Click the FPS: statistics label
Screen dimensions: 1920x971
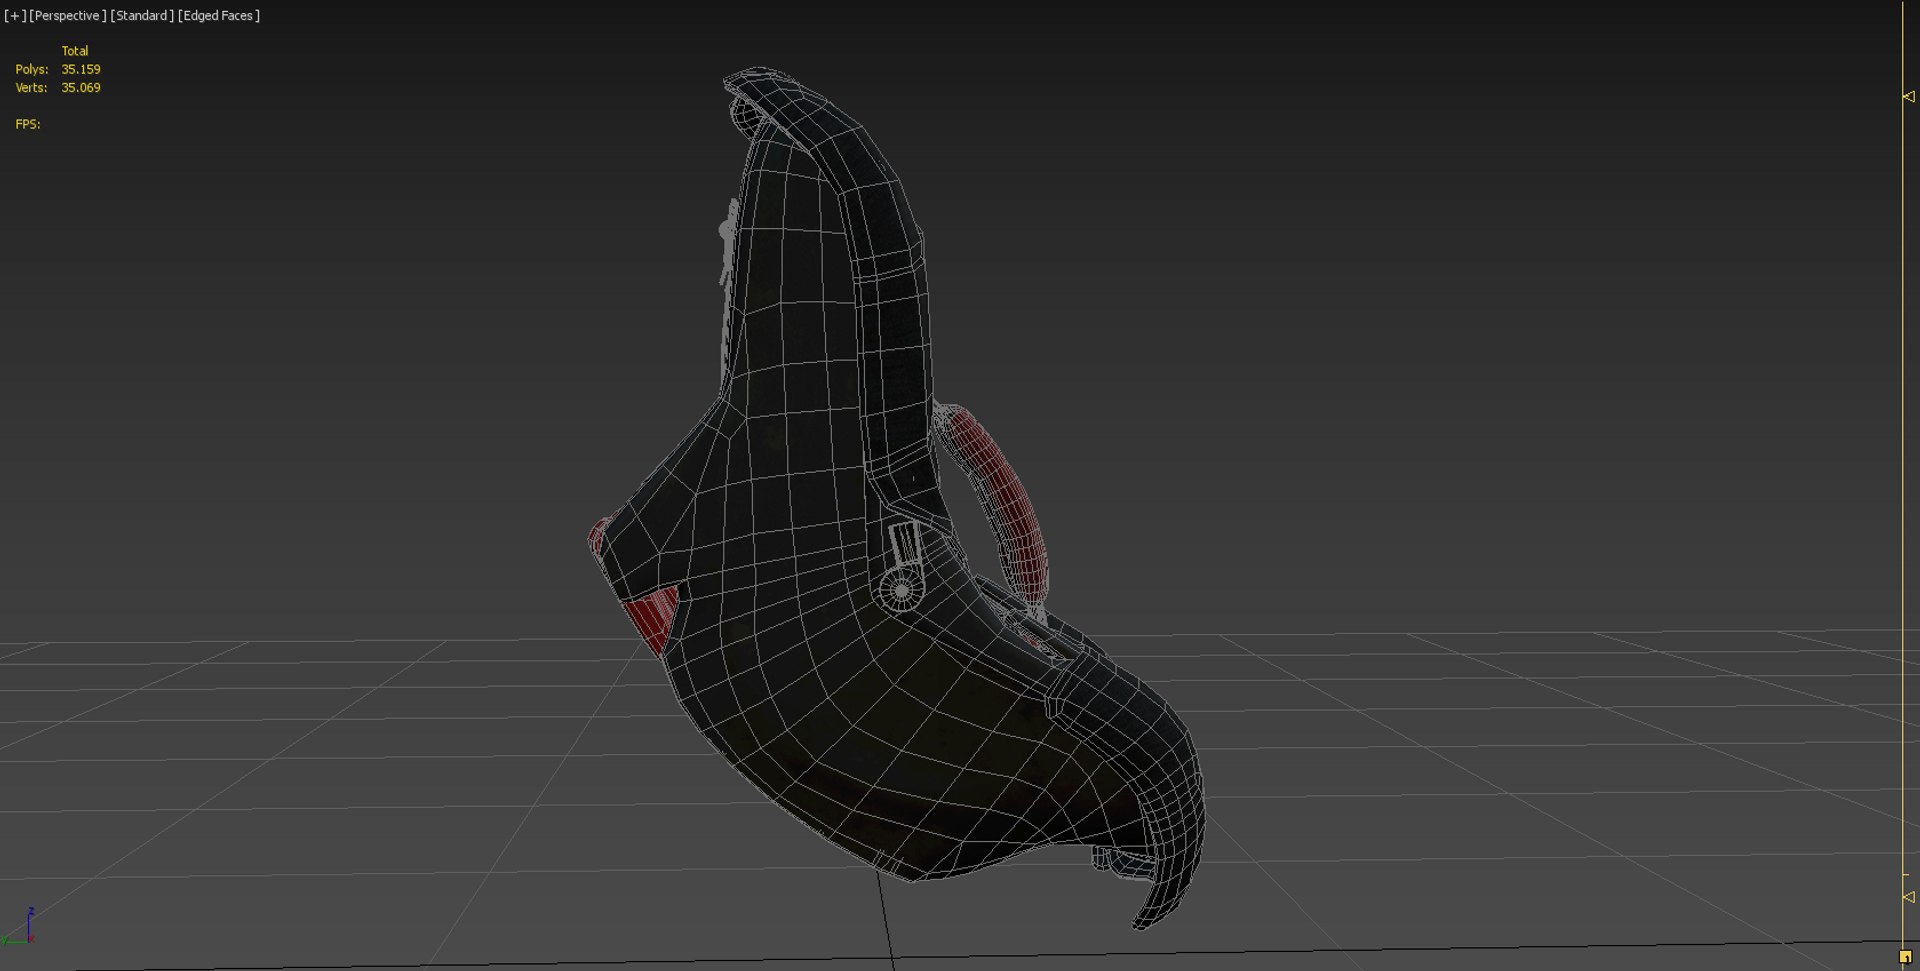(x=28, y=124)
